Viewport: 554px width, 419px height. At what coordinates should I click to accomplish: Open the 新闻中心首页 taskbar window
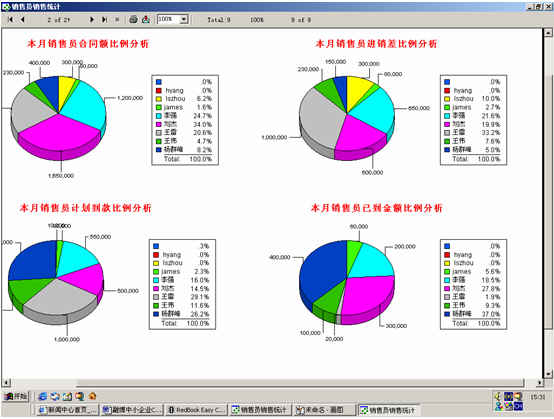[x=67, y=410]
